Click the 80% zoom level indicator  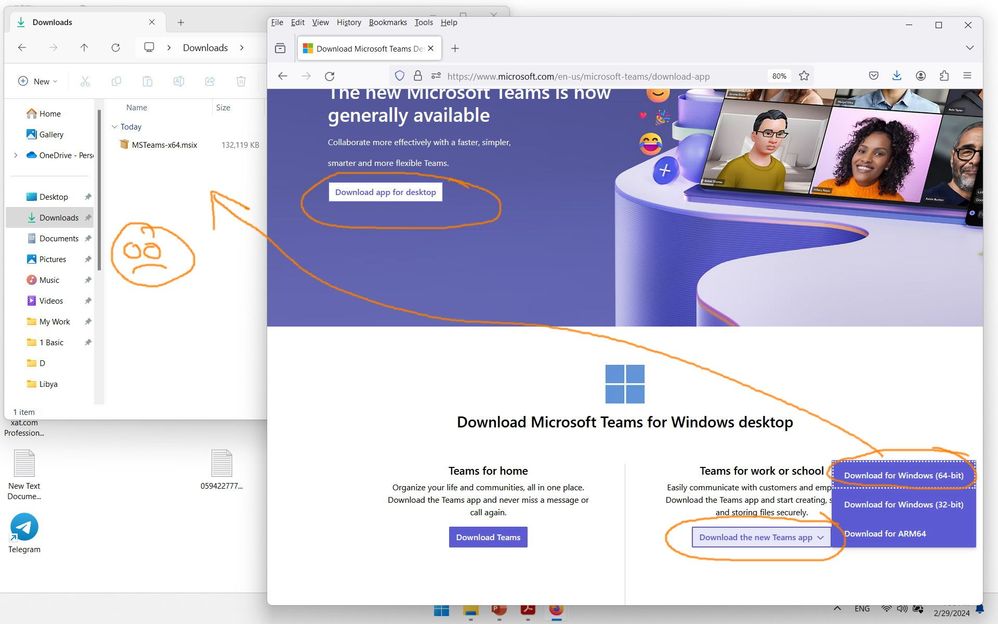pyautogui.click(x=779, y=76)
